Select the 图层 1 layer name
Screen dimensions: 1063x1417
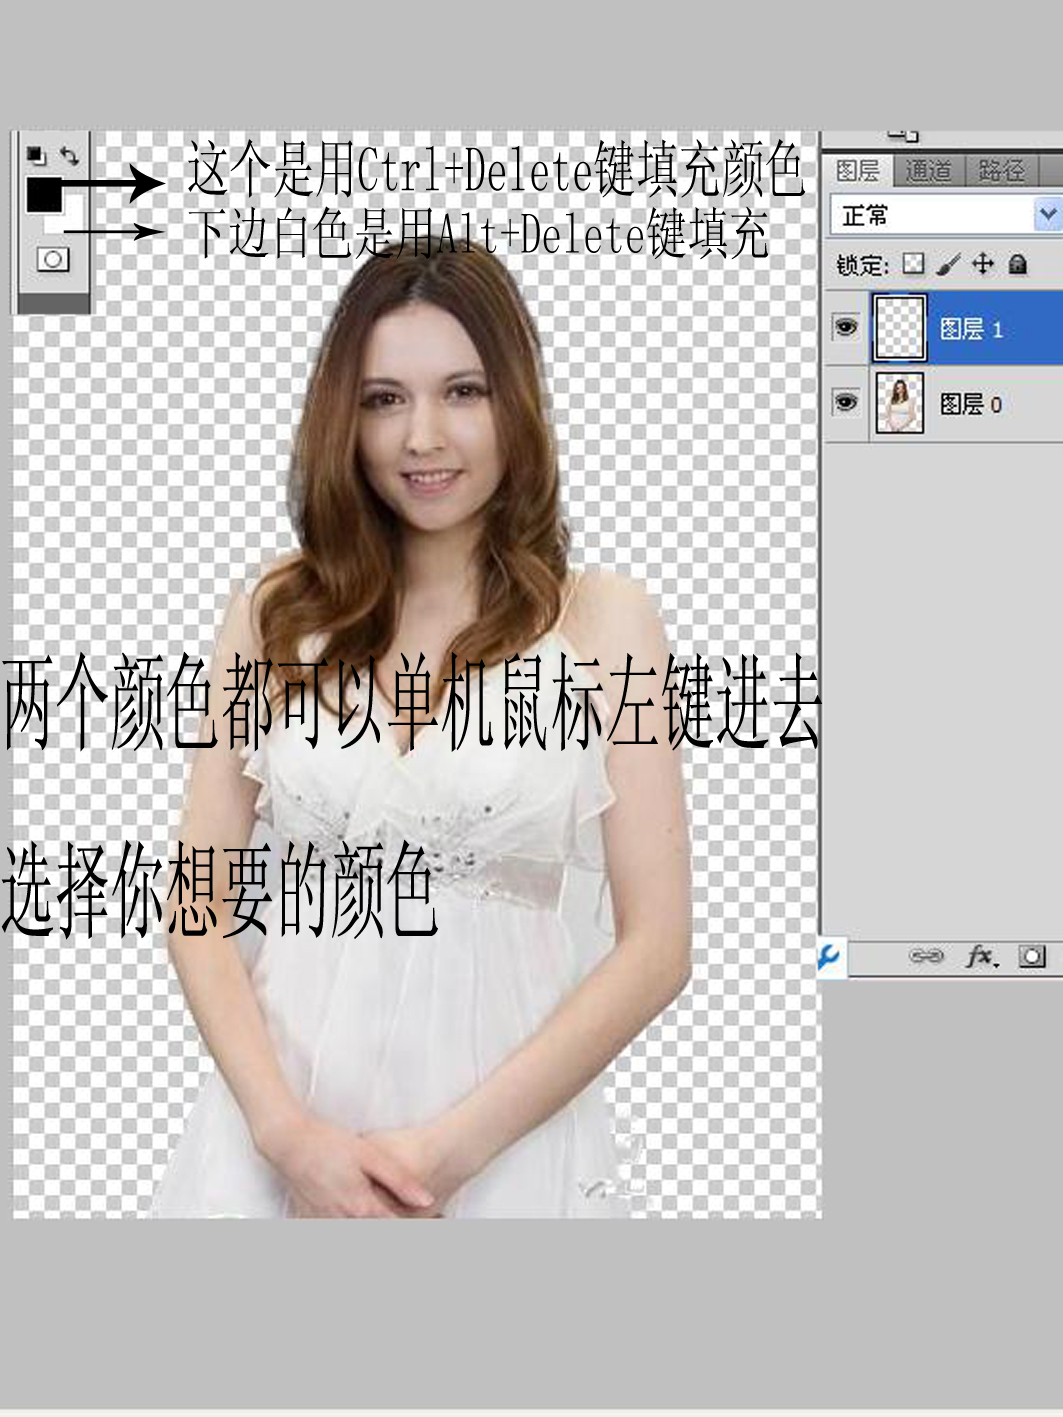(x=971, y=329)
